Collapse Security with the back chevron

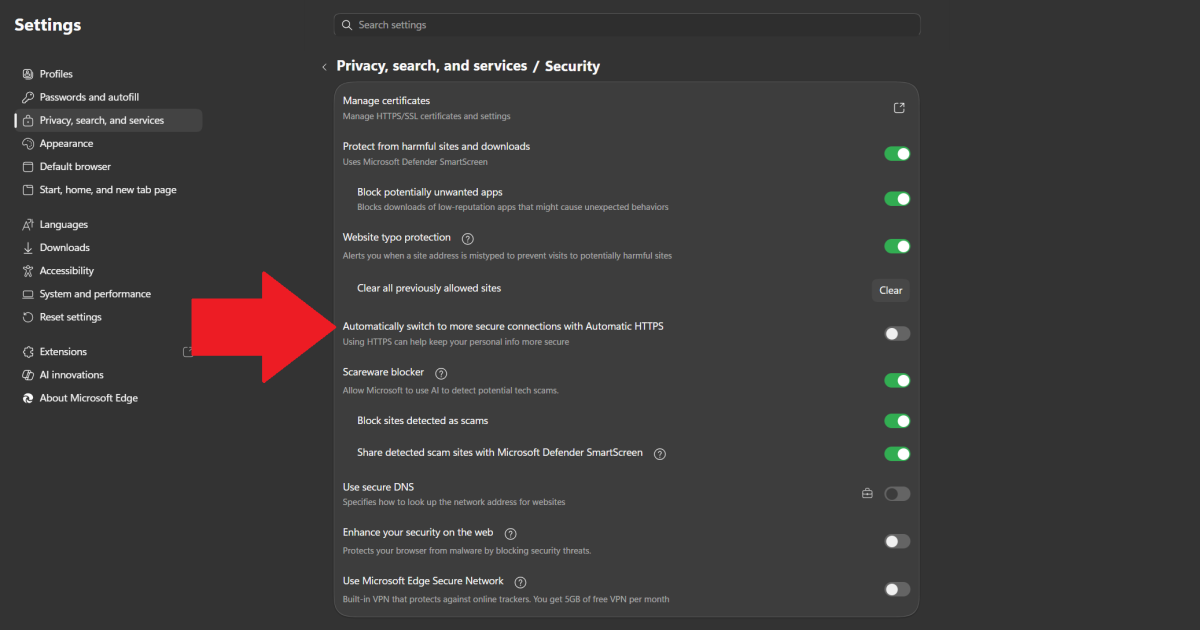point(324,66)
